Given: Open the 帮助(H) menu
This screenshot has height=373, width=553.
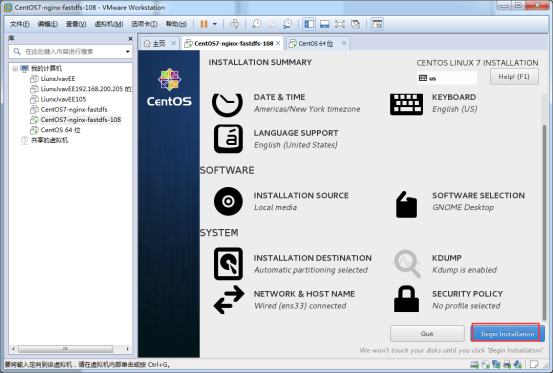Looking at the screenshot, I should pyautogui.click(x=176, y=24).
